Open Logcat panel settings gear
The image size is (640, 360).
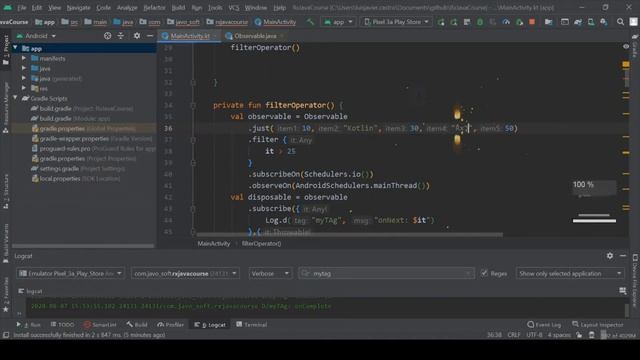tap(610, 256)
